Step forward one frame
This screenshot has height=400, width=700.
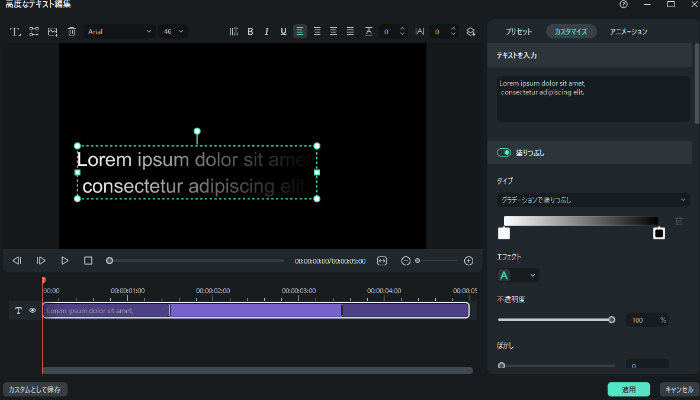click(x=41, y=261)
